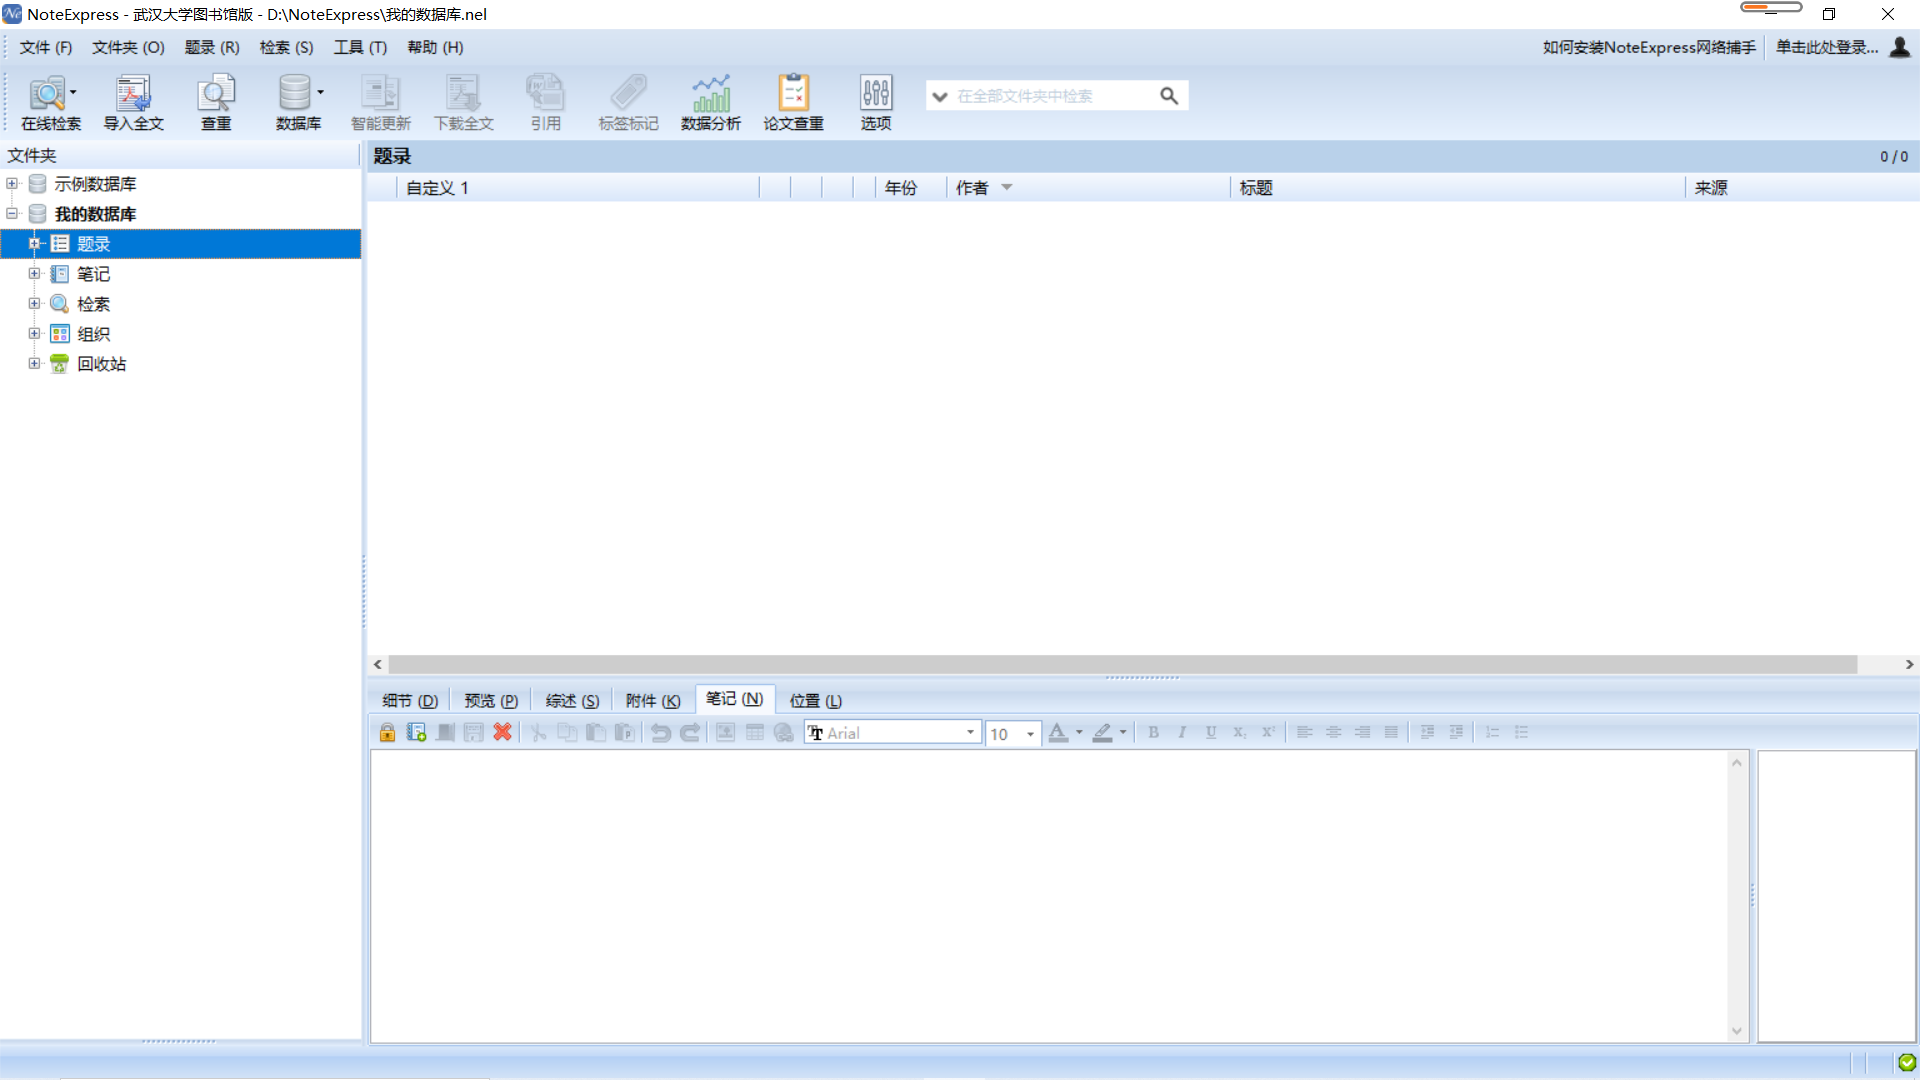Expand the 示例数据库 tree node
This screenshot has height=1080, width=1920.
12,183
